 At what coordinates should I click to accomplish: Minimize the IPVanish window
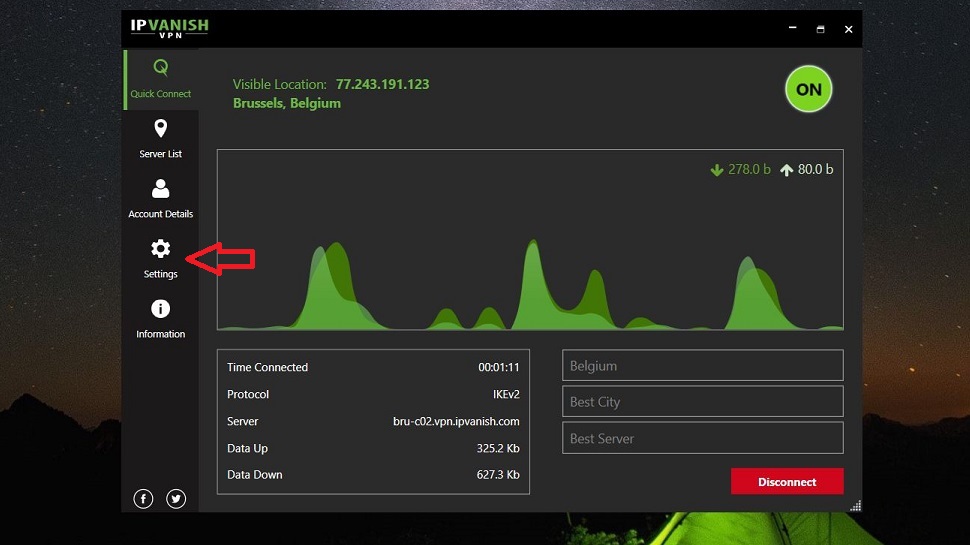tap(792, 28)
